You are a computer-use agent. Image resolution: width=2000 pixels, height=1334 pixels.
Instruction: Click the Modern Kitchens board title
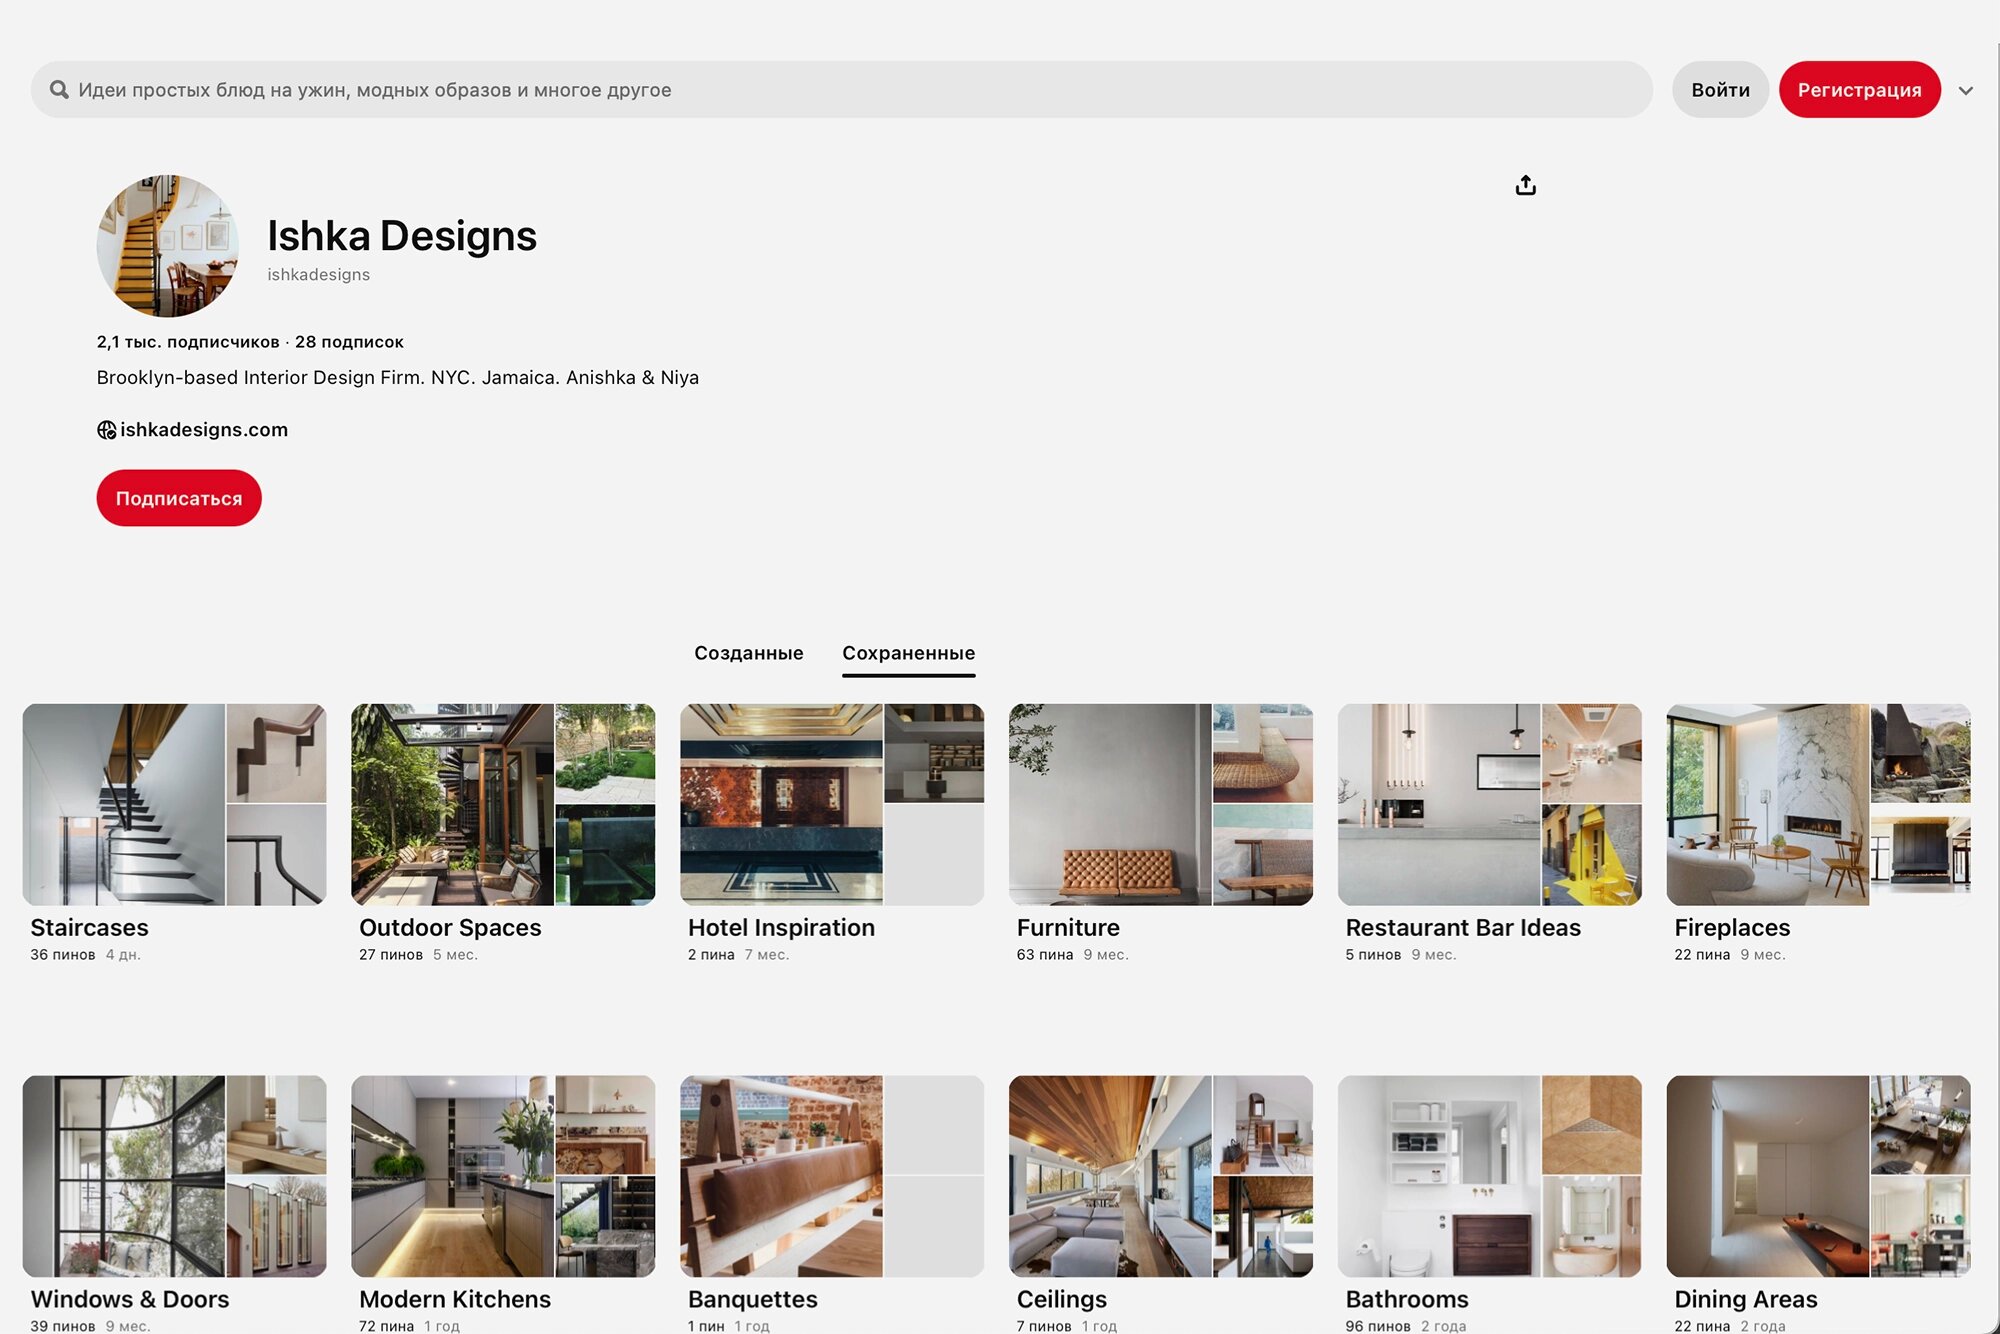455,1299
